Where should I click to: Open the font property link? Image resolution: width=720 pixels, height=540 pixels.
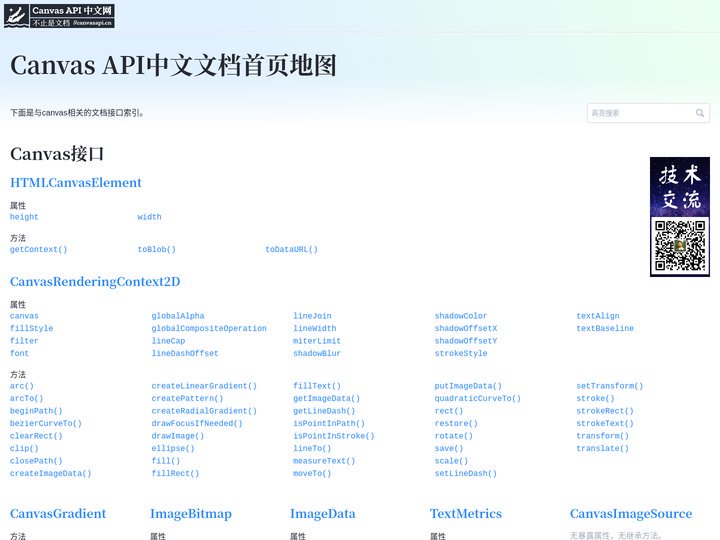click(x=19, y=353)
